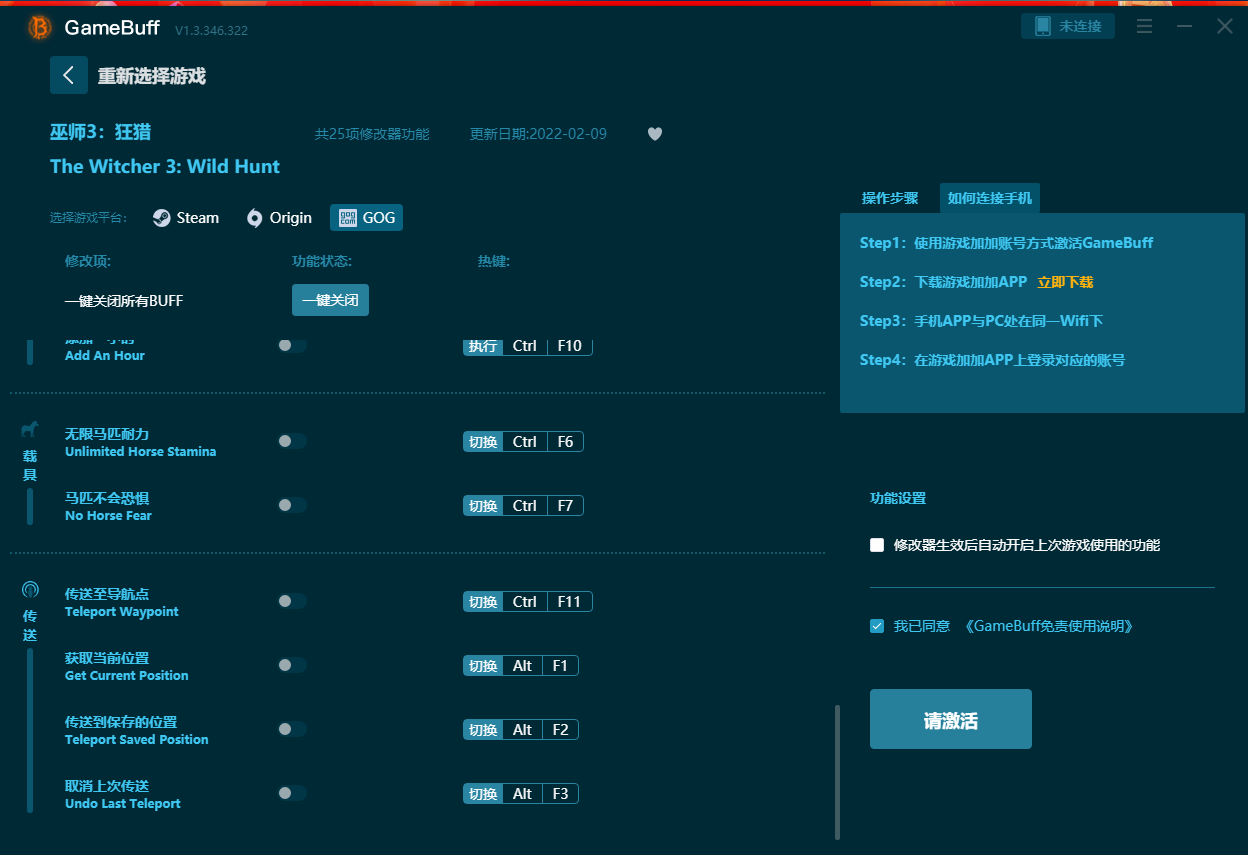Viewport: 1248px width, 855px height.
Task: Open the GameBuff免责使用说明 link
Action: coord(1049,626)
